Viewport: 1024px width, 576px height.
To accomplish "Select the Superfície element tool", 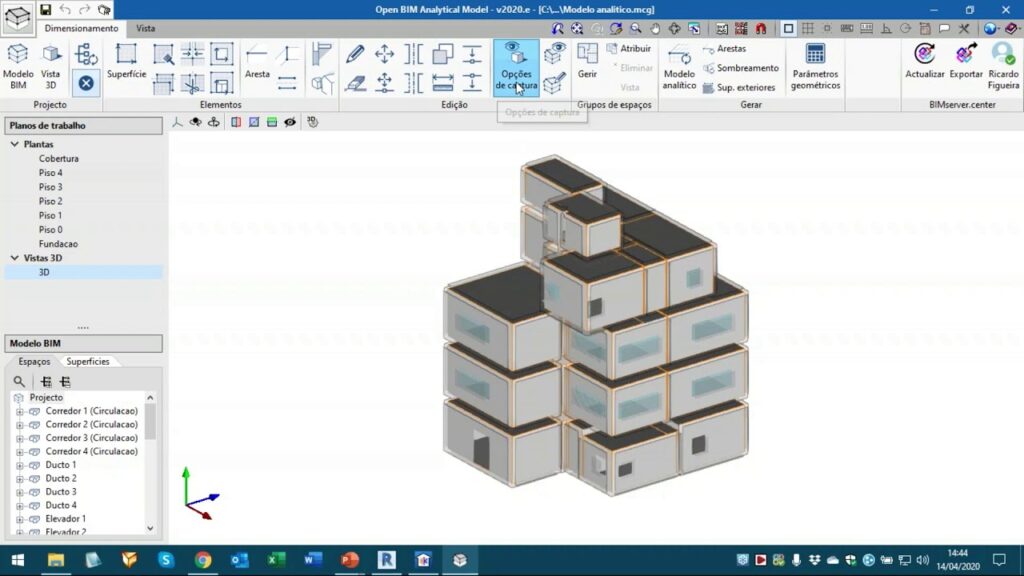I will [x=126, y=61].
